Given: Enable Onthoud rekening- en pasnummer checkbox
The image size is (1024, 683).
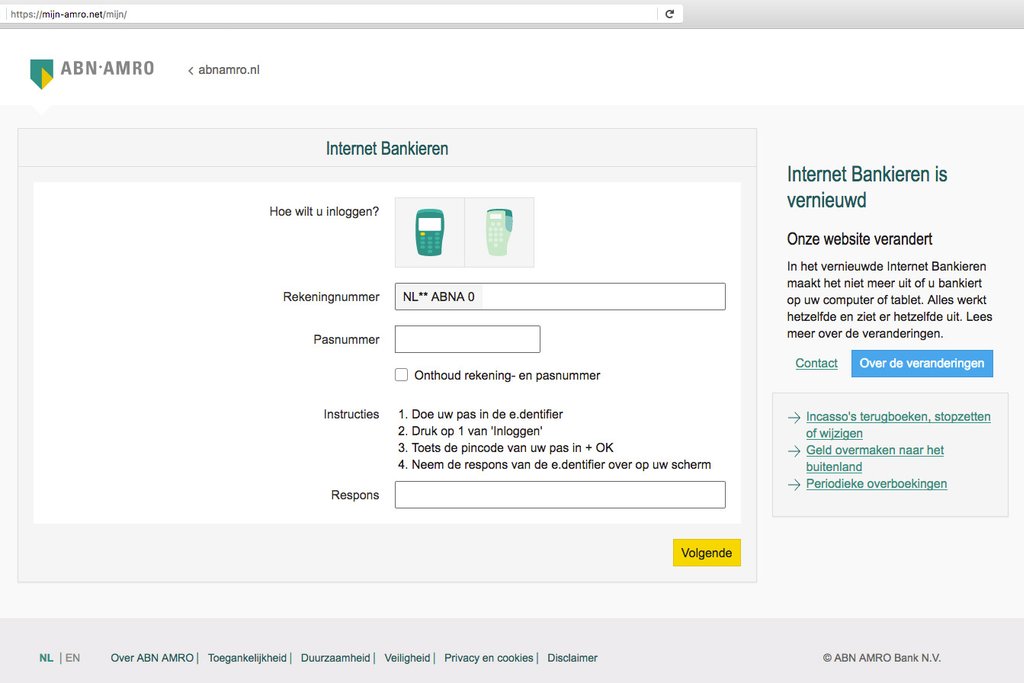Looking at the screenshot, I should (402, 375).
